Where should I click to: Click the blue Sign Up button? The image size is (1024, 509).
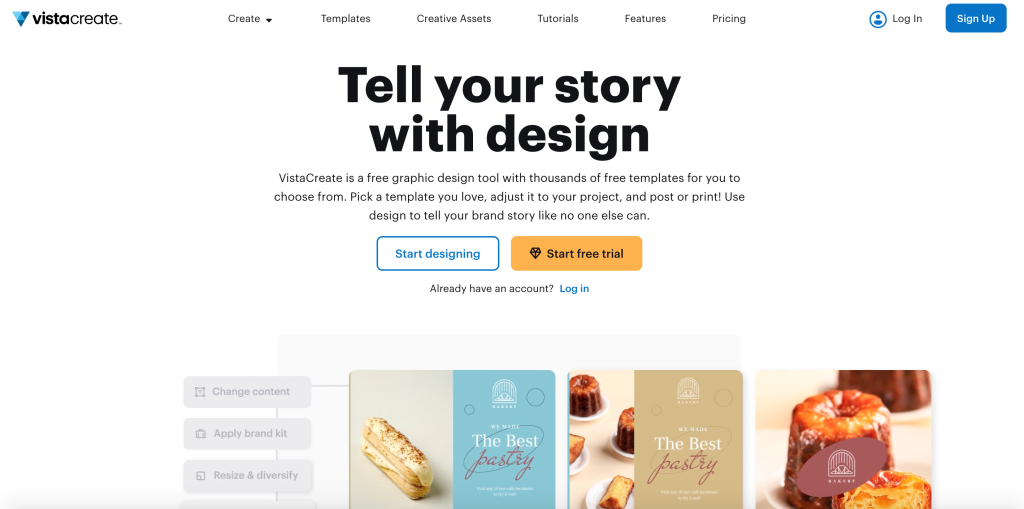click(x=975, y=19)
